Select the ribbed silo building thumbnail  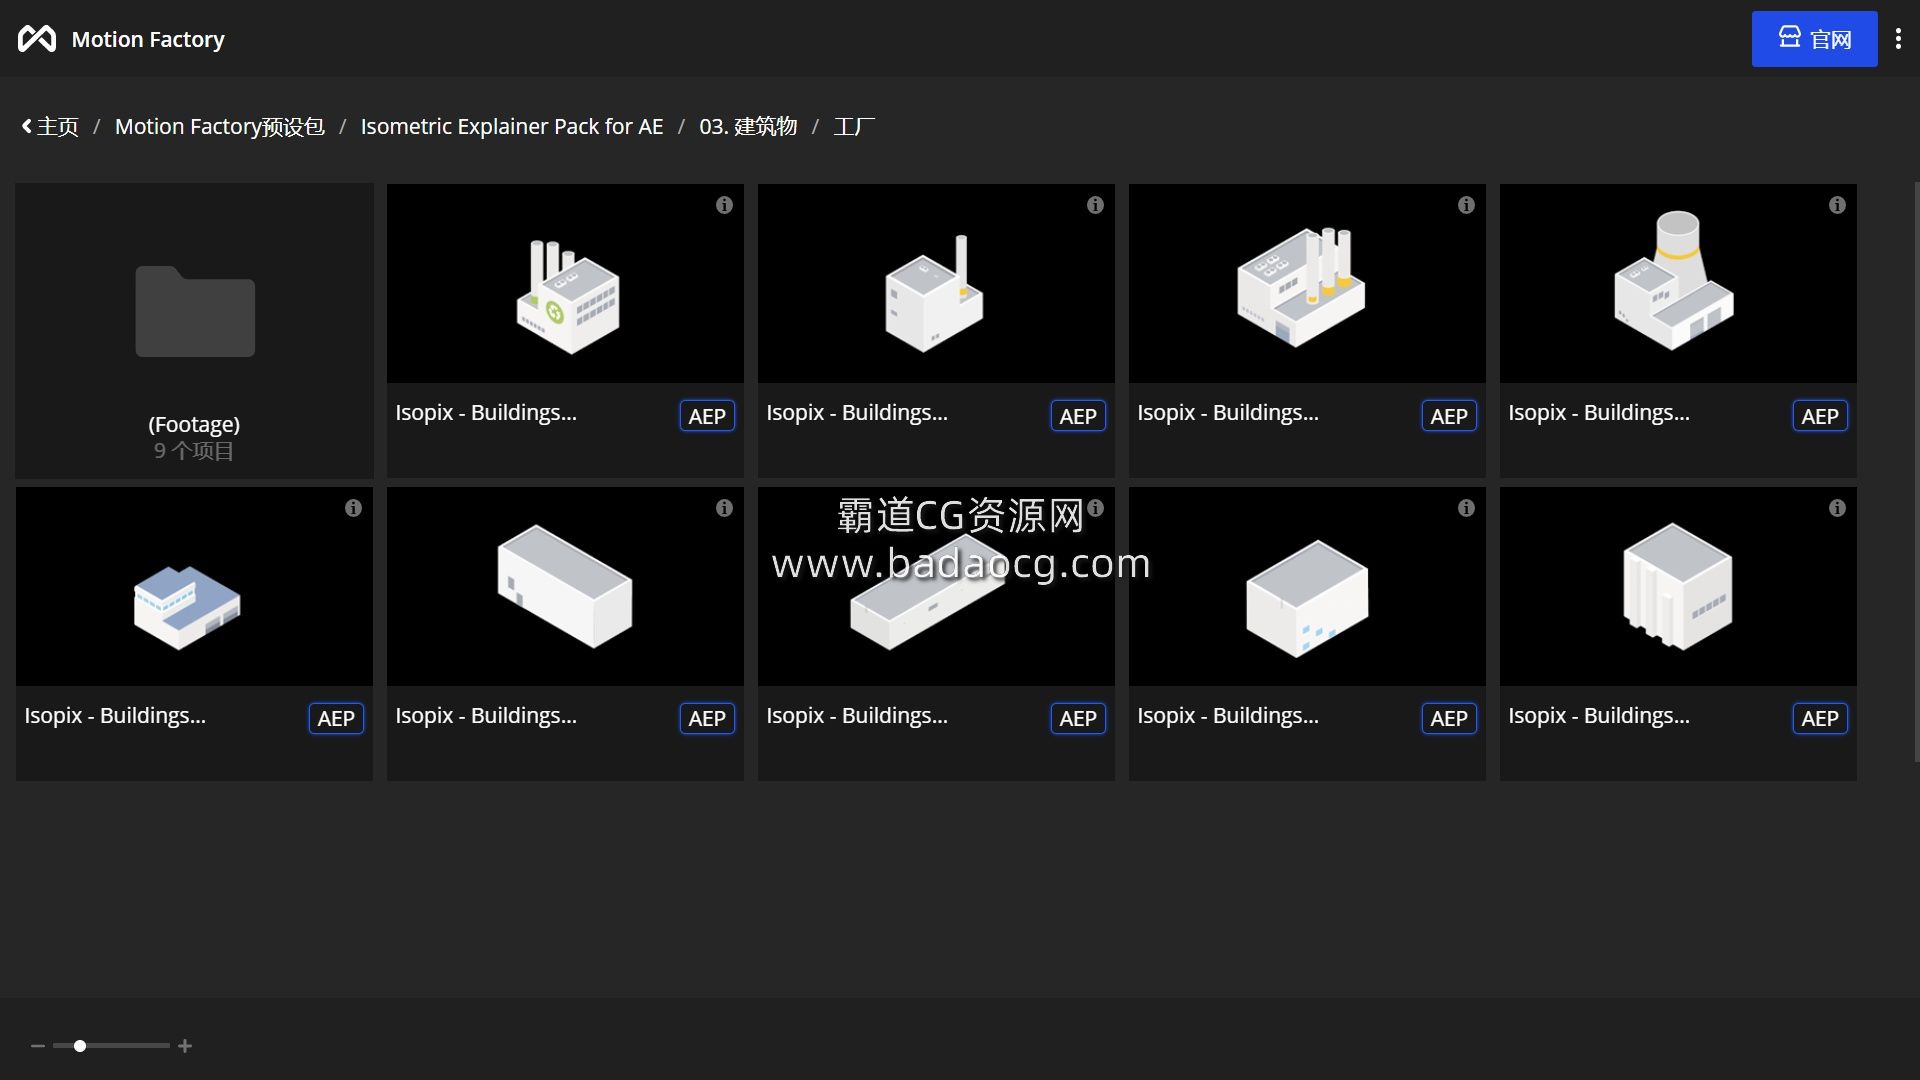point(1678,587)
